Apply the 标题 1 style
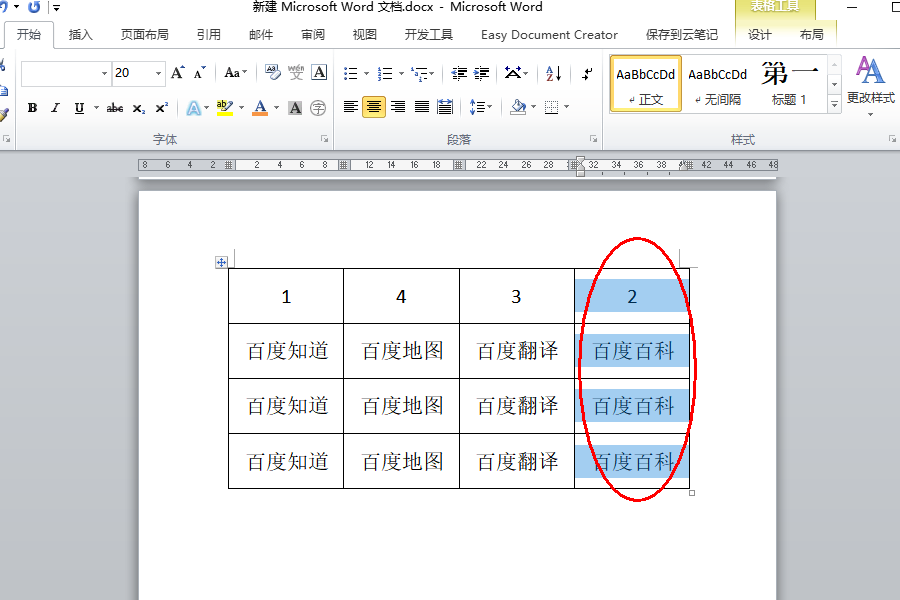This screenshot has height=600, width=900. (x=790, y=84)
